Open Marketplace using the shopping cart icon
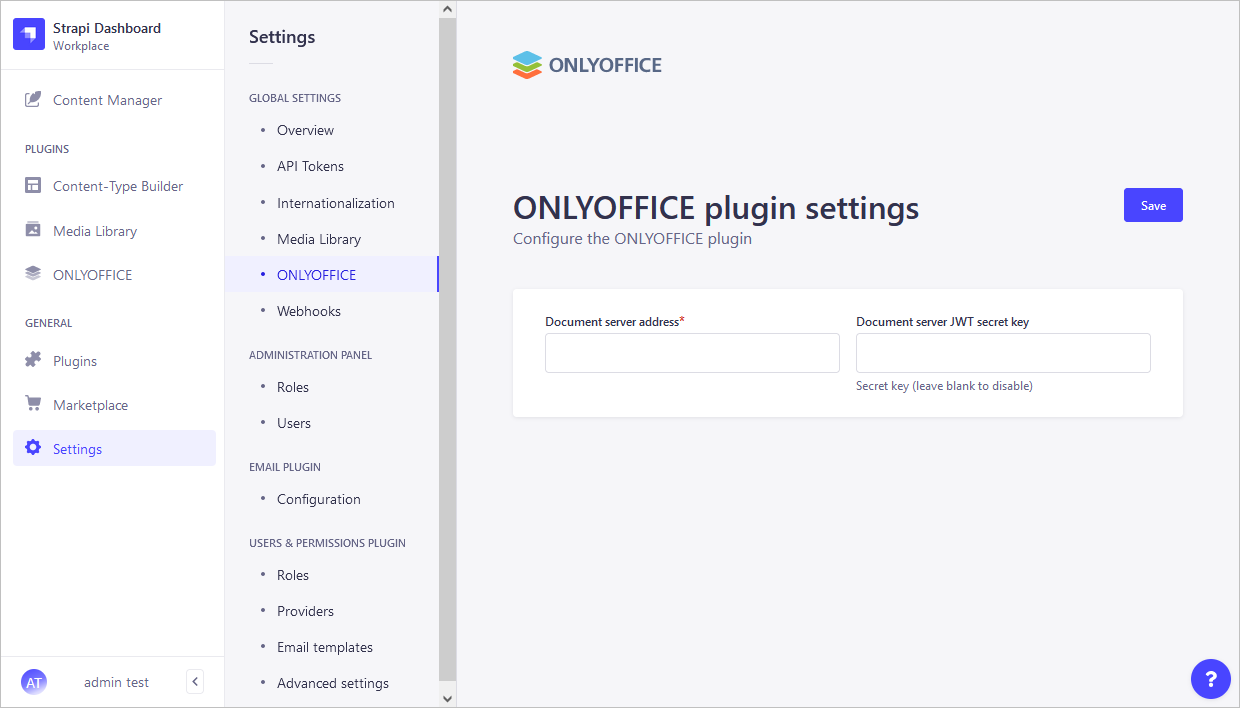Screen dimensions: 1240x708 [34, 404]
